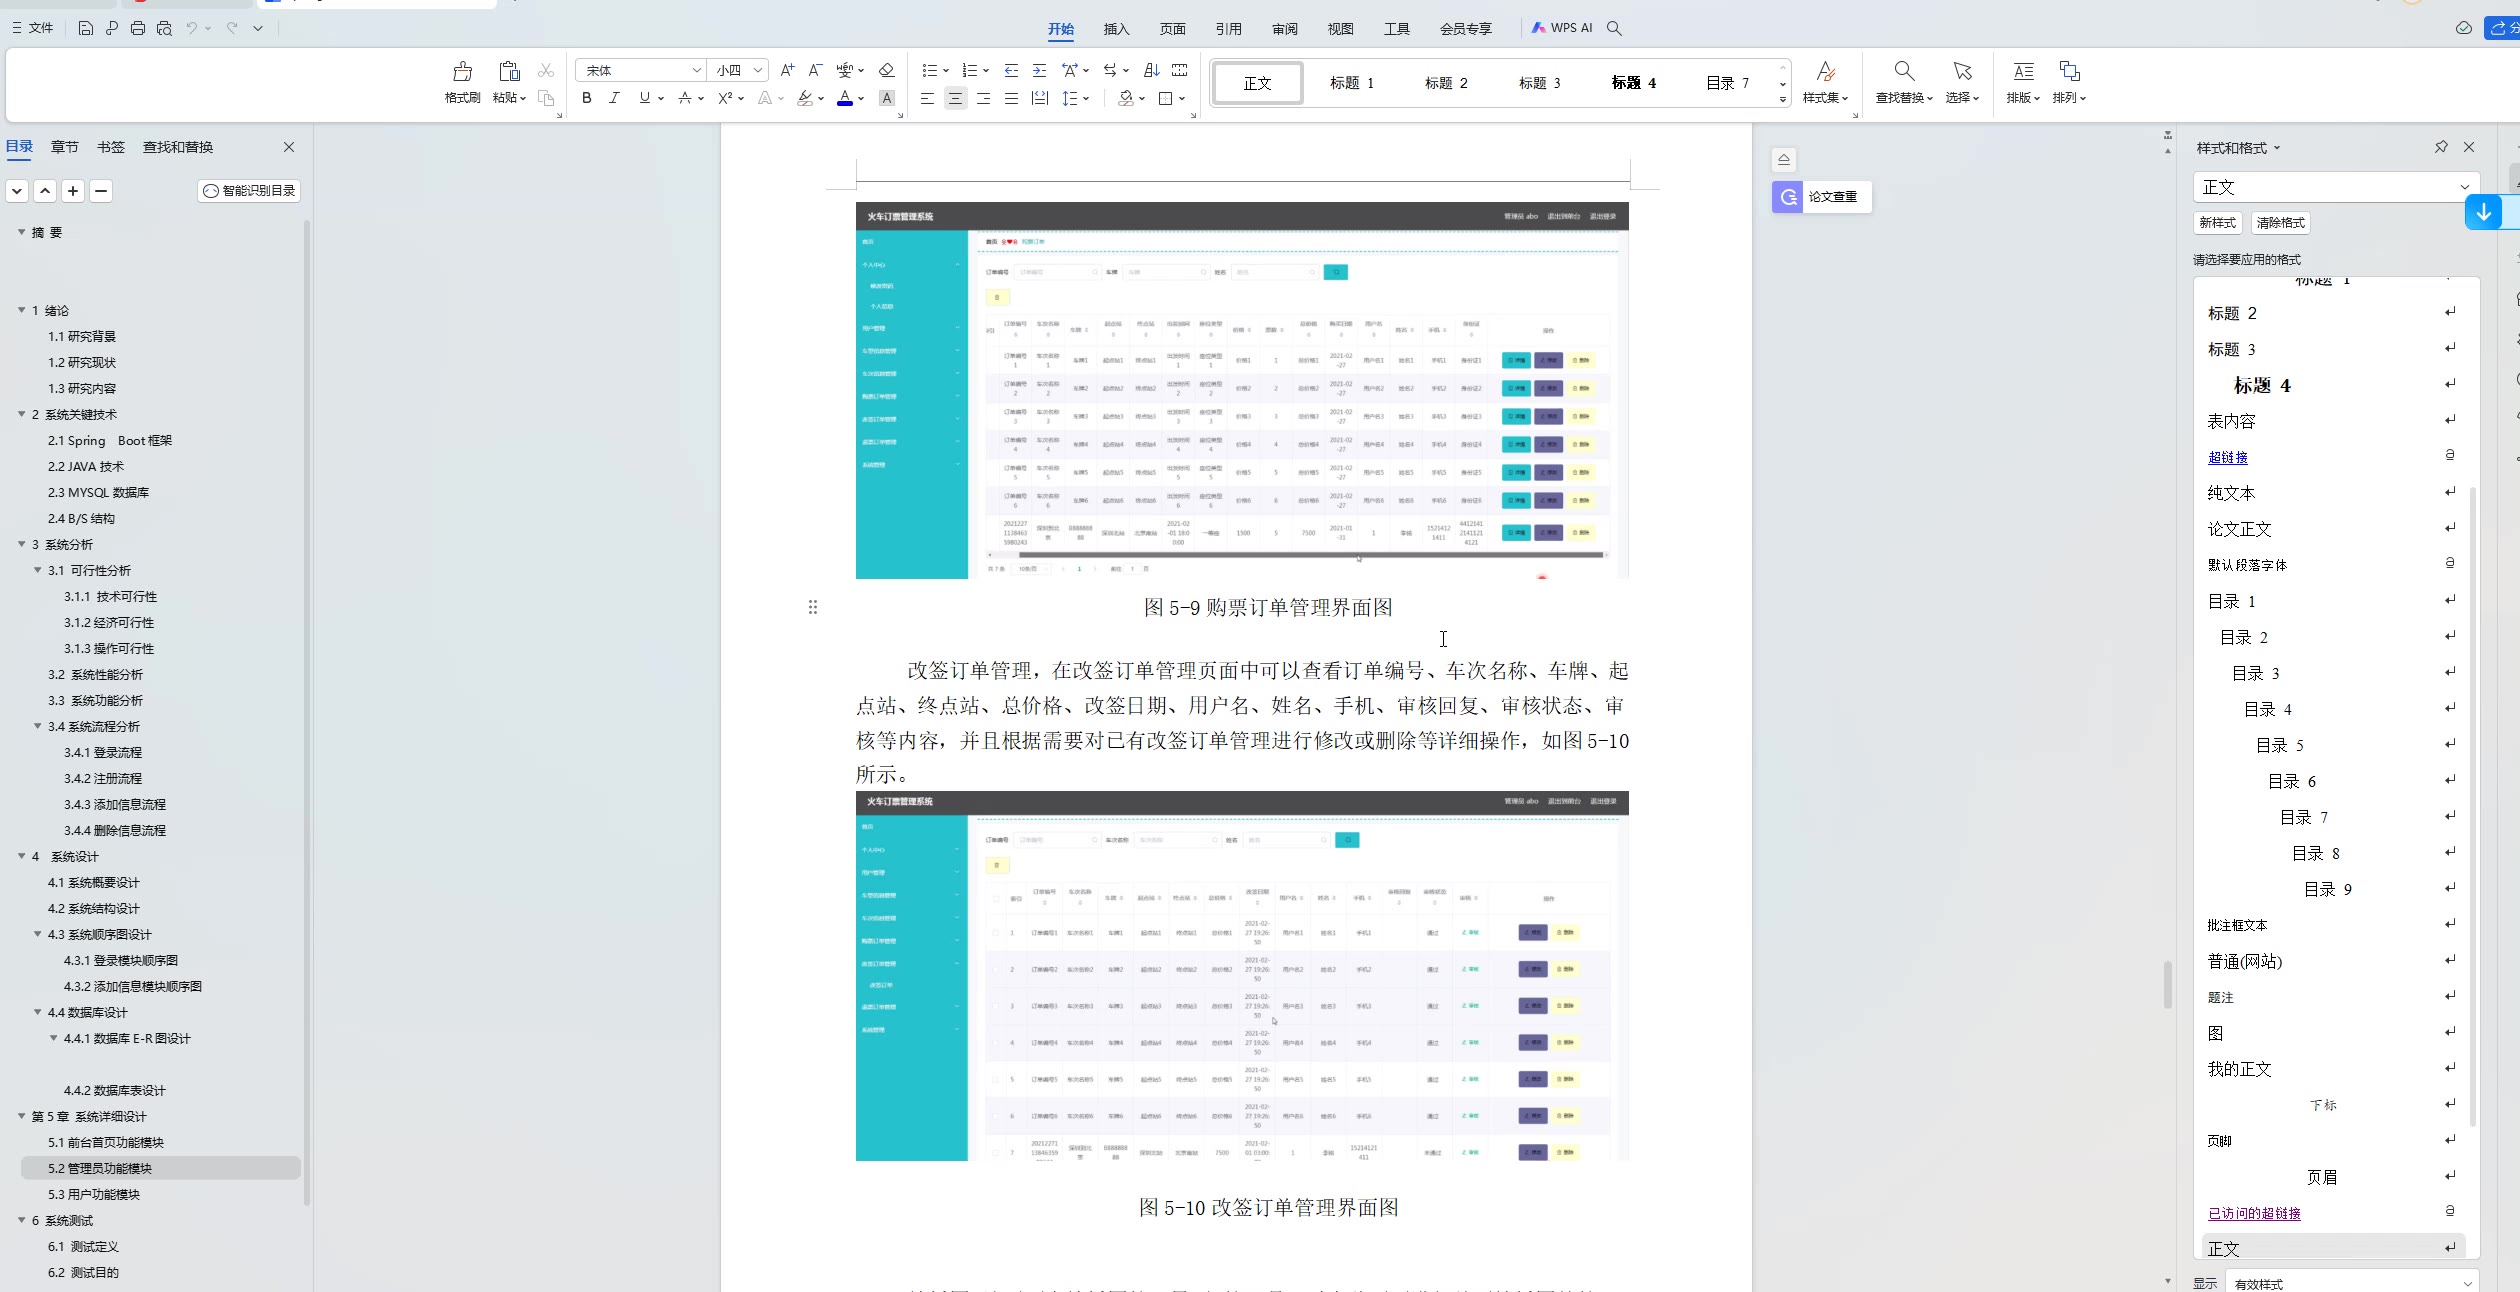Increase font size with A+ icon

pos(787,70)
